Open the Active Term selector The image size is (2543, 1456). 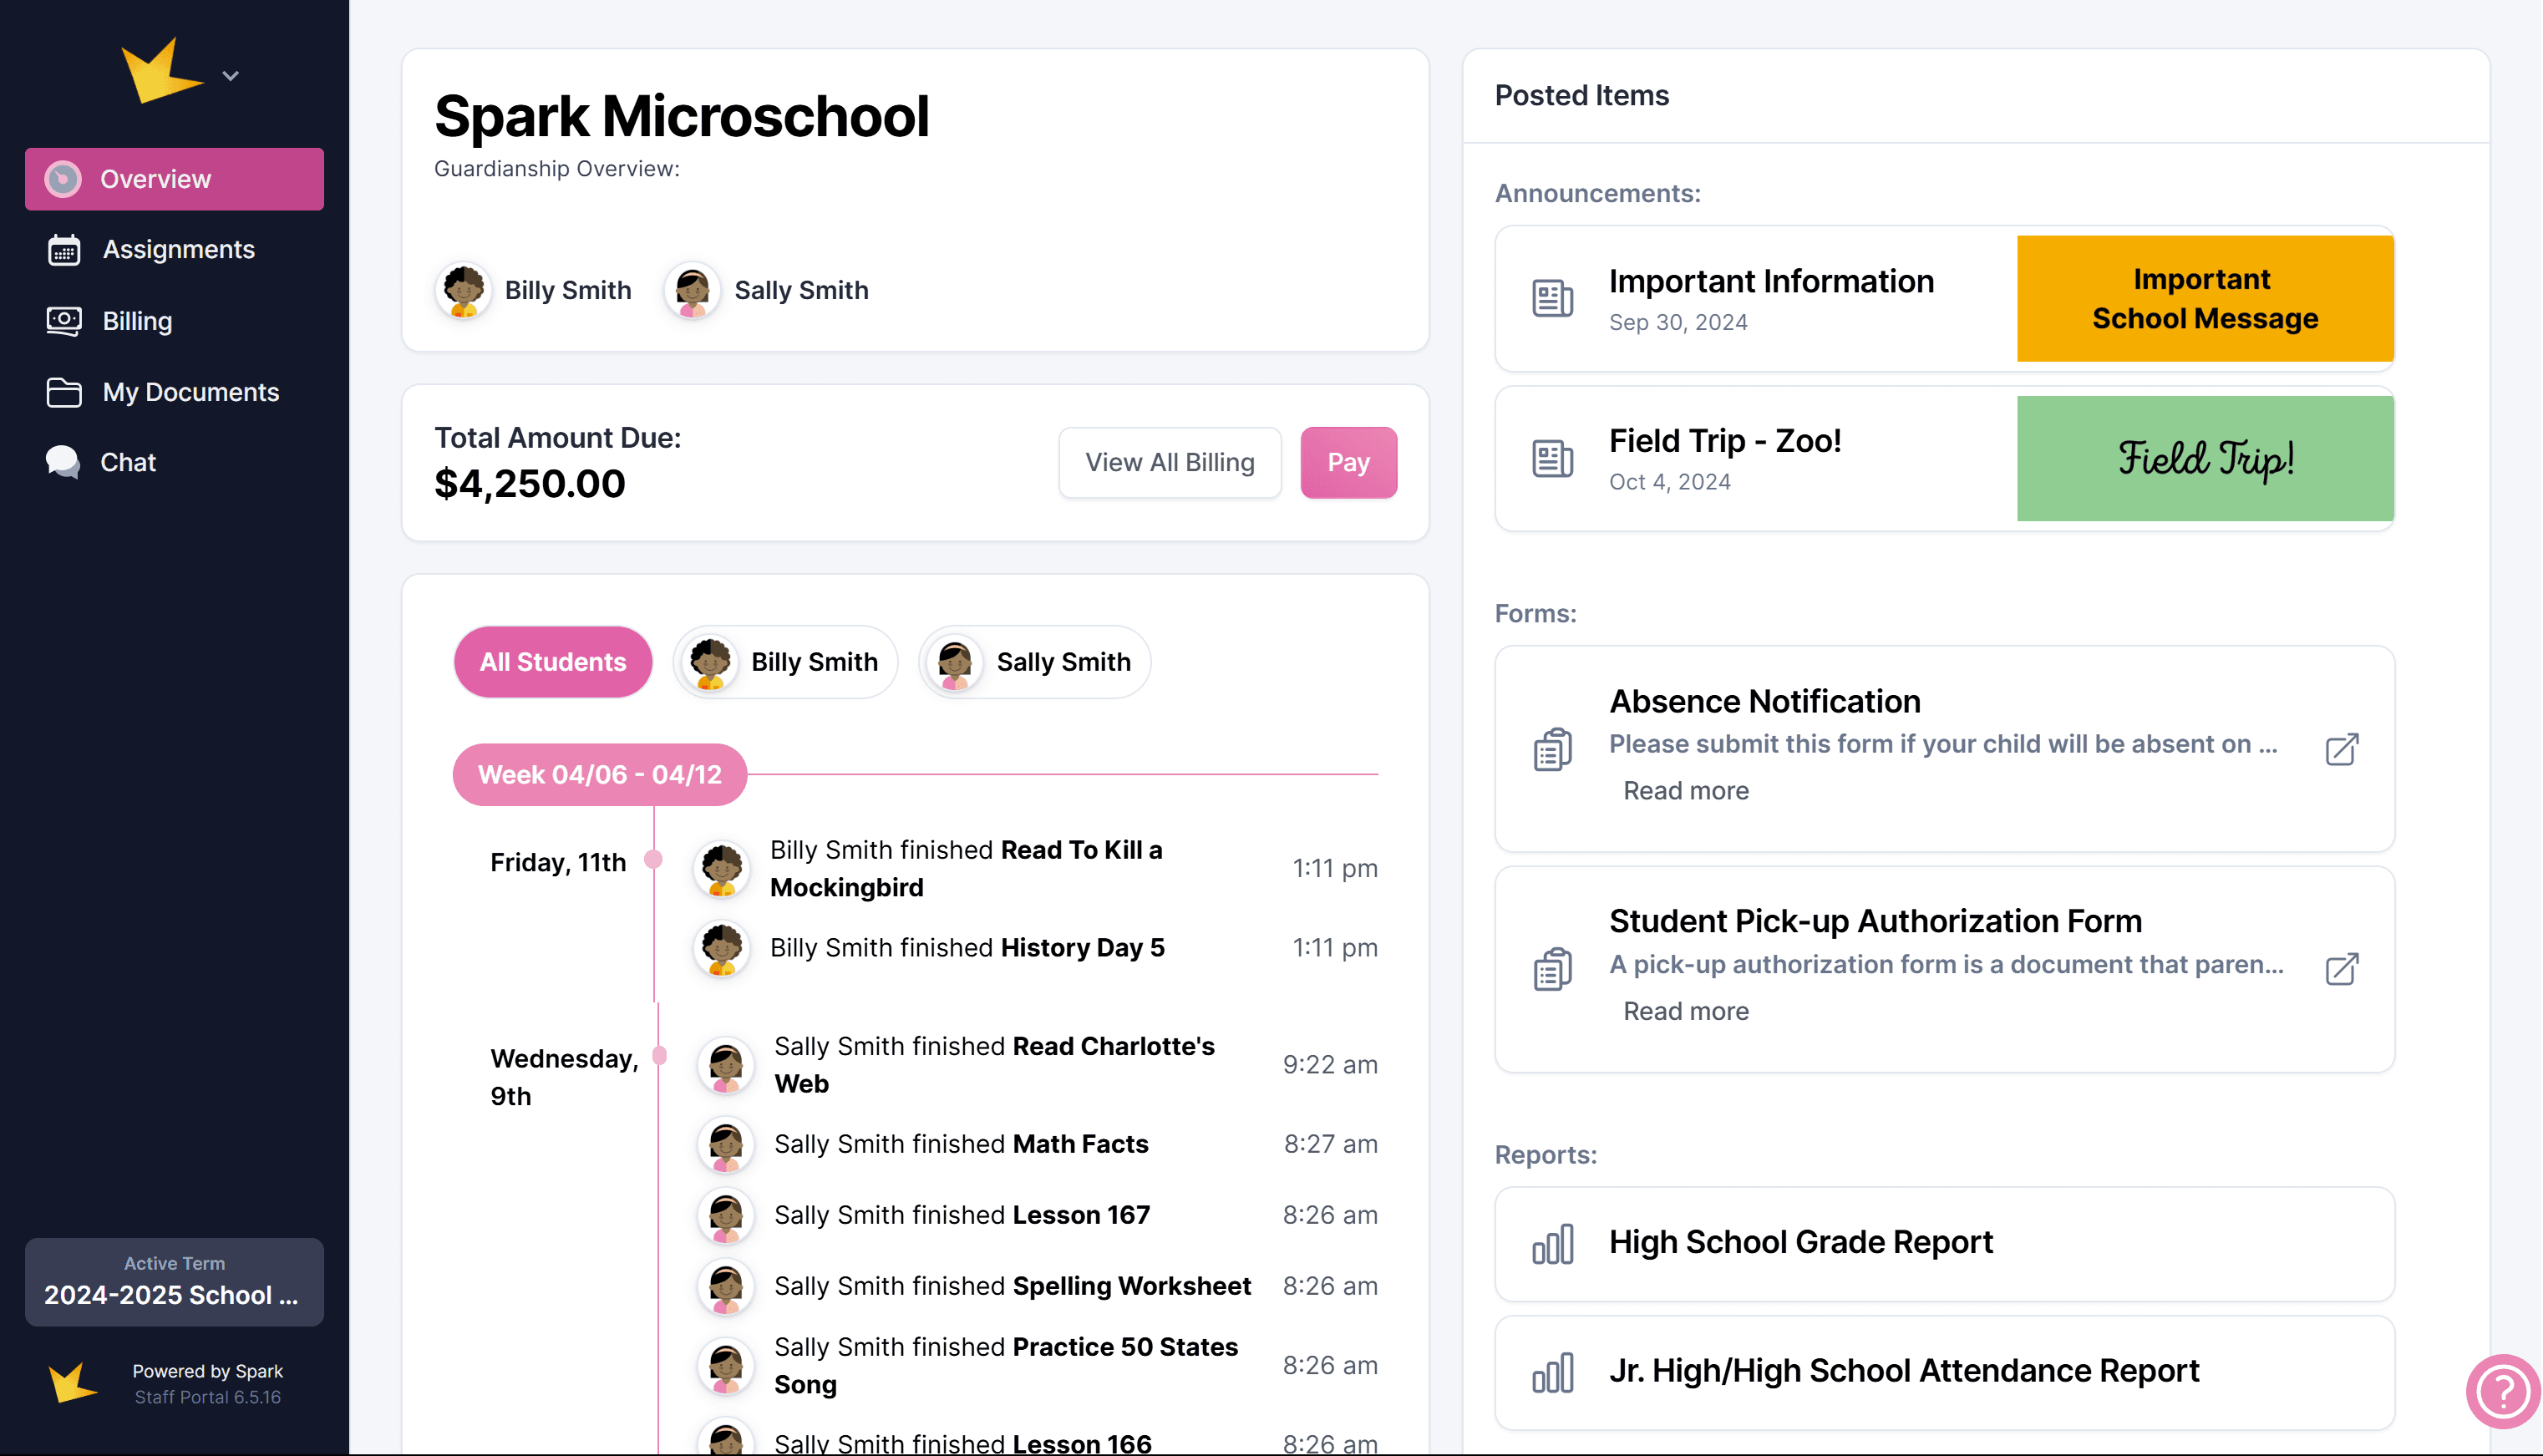174,1282
